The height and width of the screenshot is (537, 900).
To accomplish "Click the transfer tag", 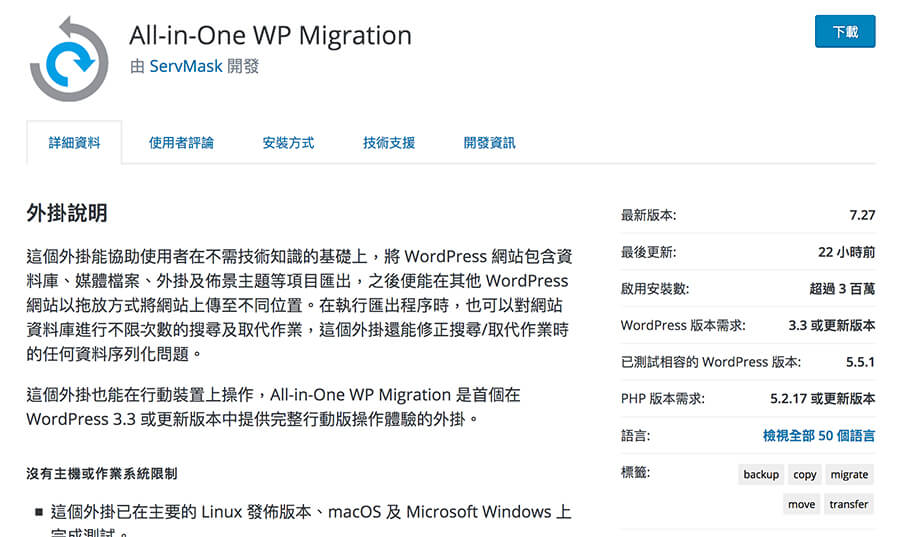I will click(x=848, y=504).
